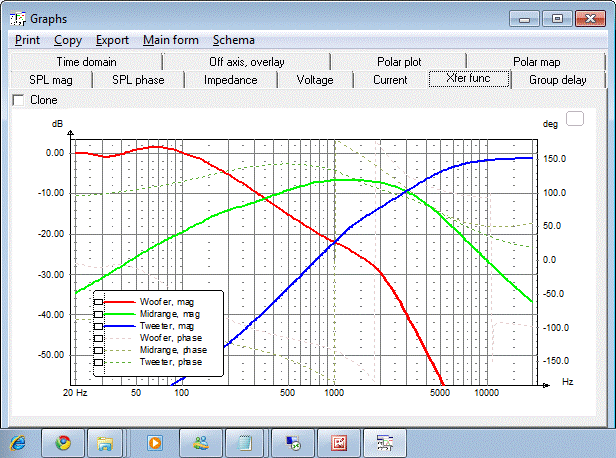Click the small square button near deg axis
Viewport: 616px width, 458px height.
[575, 119]
